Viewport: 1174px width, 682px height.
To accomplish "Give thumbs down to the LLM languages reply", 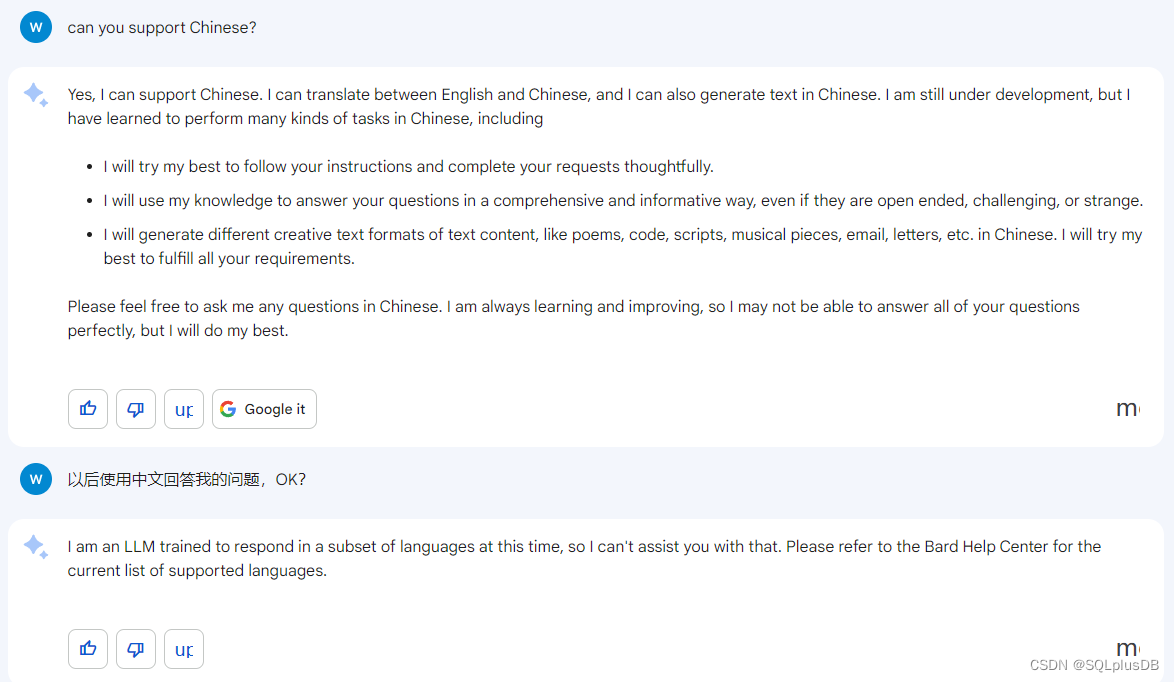I will point(136,648).
